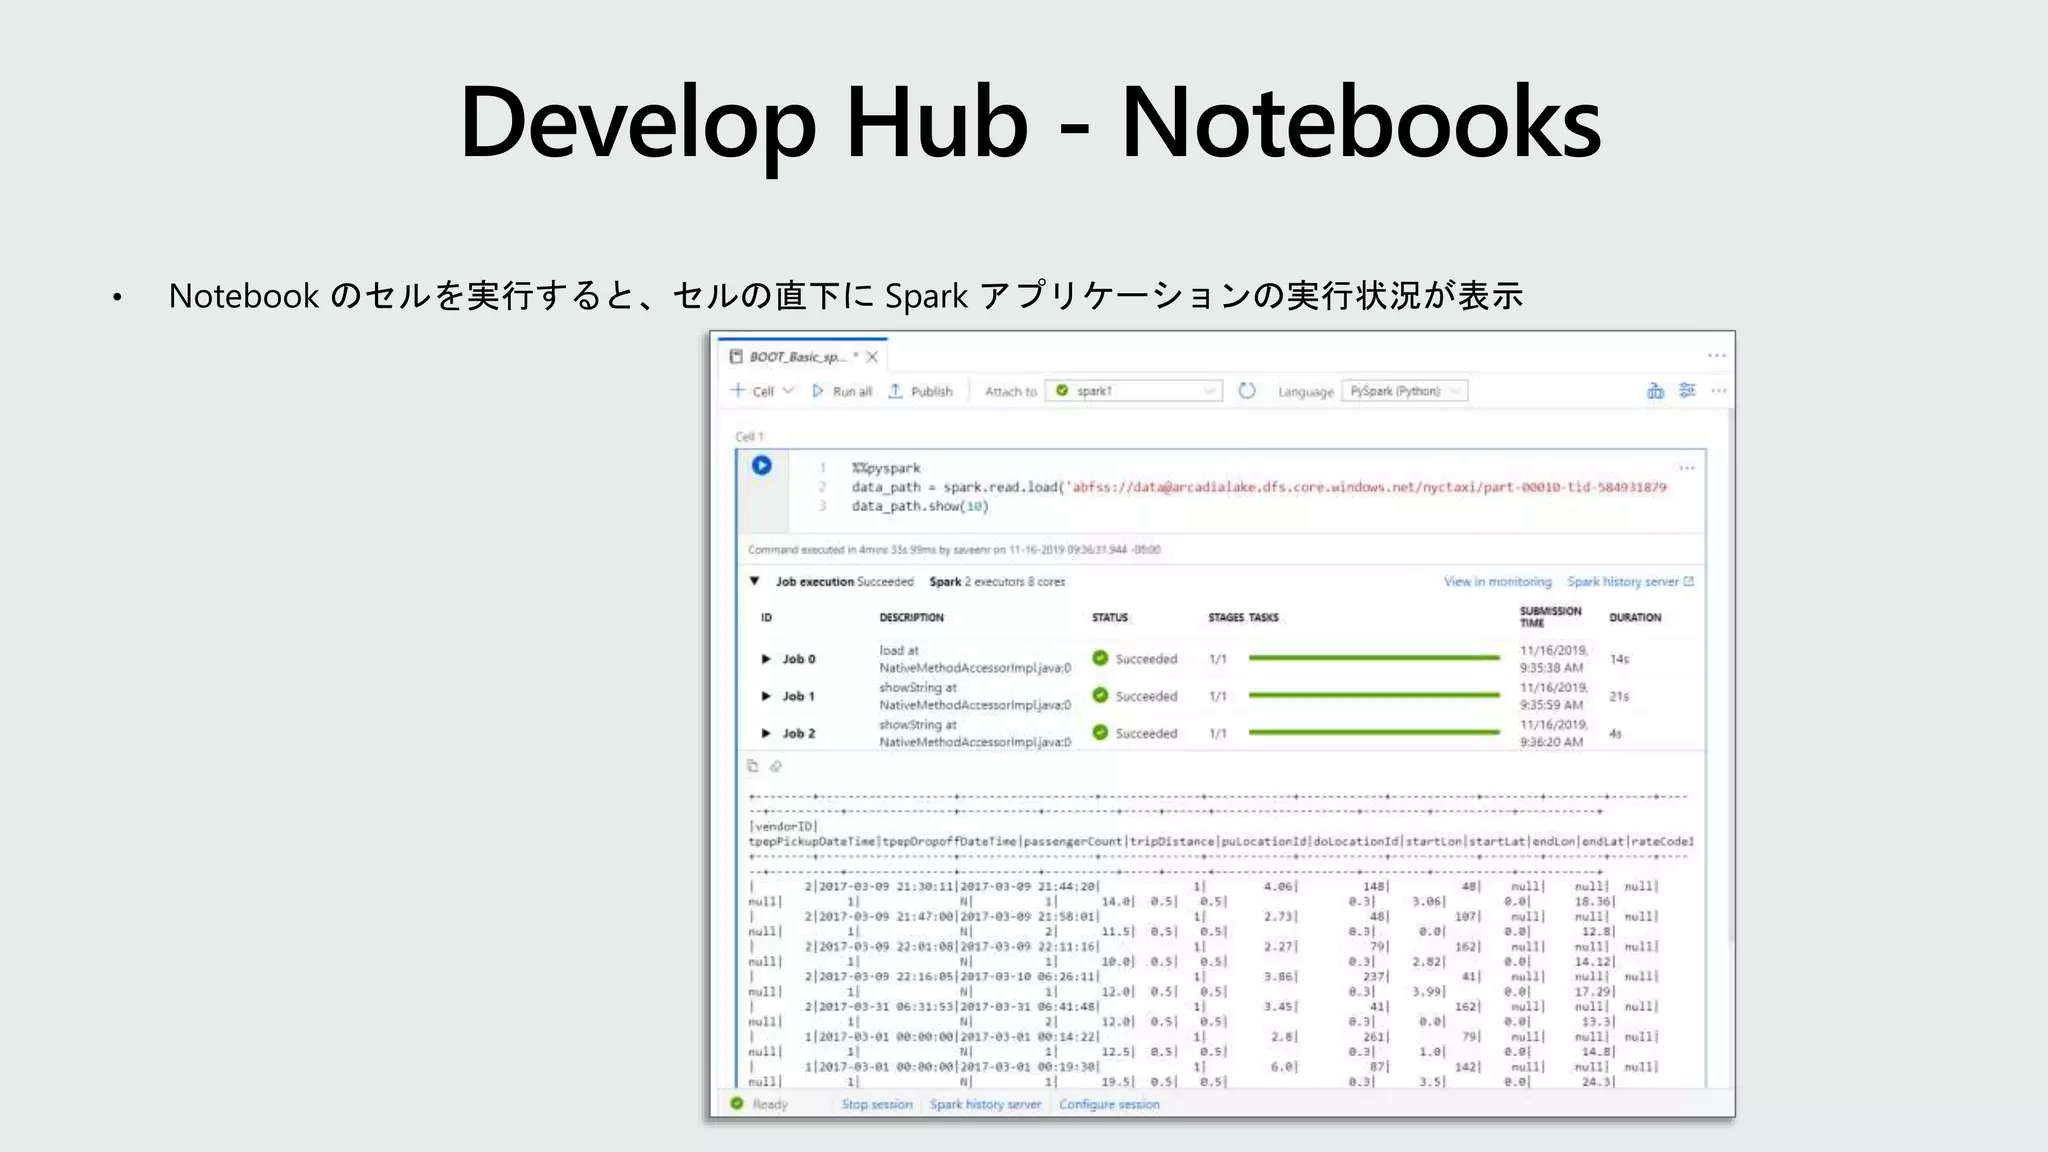The width and height of the screenshot is (2048, 1152).
Task: Click the refresh icon next to spark1
Action: 1247,391
